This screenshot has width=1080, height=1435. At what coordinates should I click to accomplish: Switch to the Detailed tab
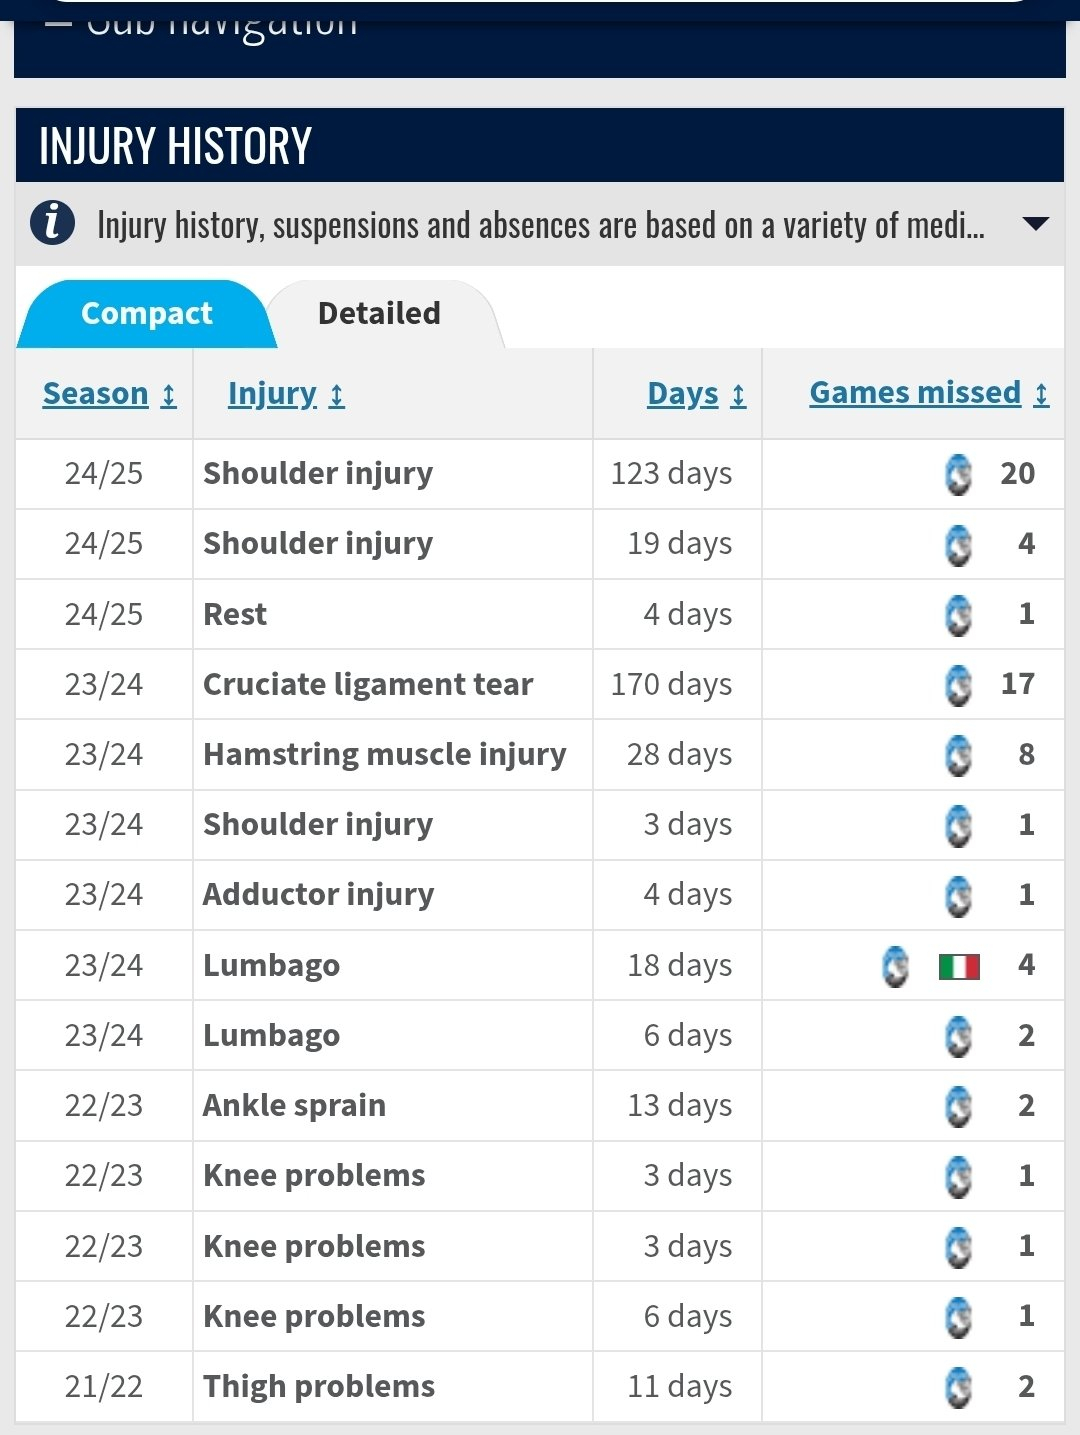click(380, 313)
